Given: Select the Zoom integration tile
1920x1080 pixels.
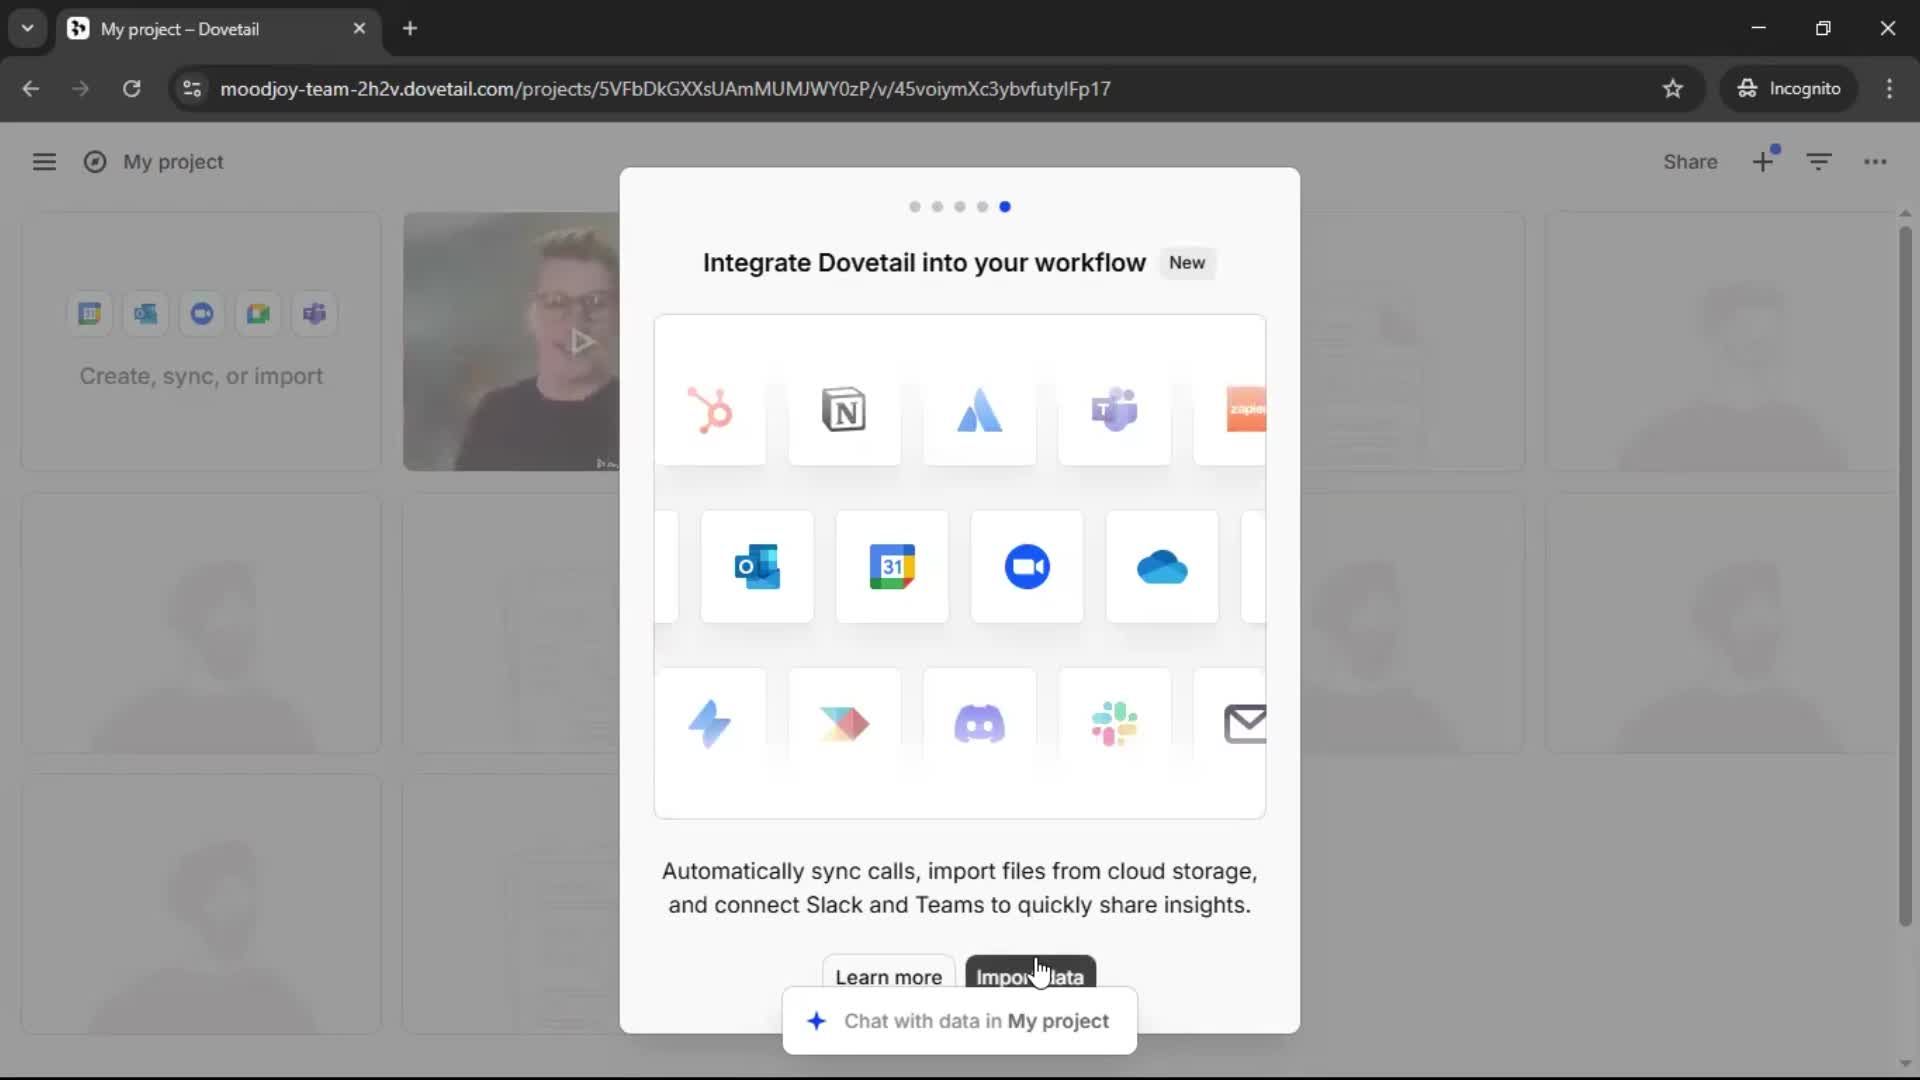Looking at the screenshot, I should tap(1027, 567).
